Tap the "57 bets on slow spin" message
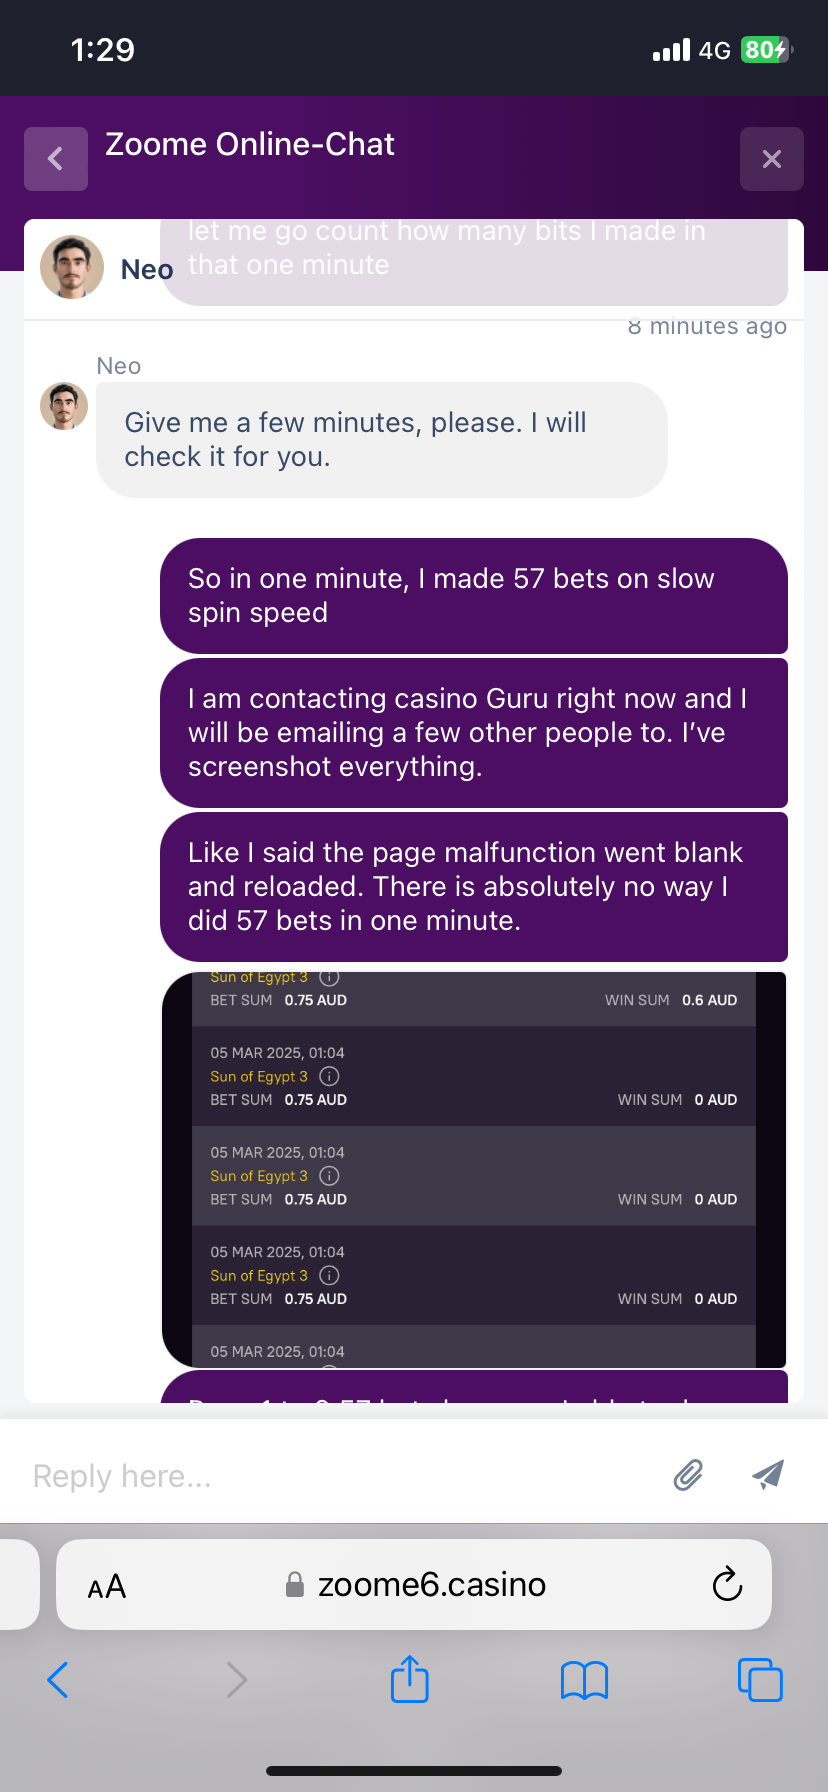Viewport: 828px width, 1792px height. pos(474,596)
